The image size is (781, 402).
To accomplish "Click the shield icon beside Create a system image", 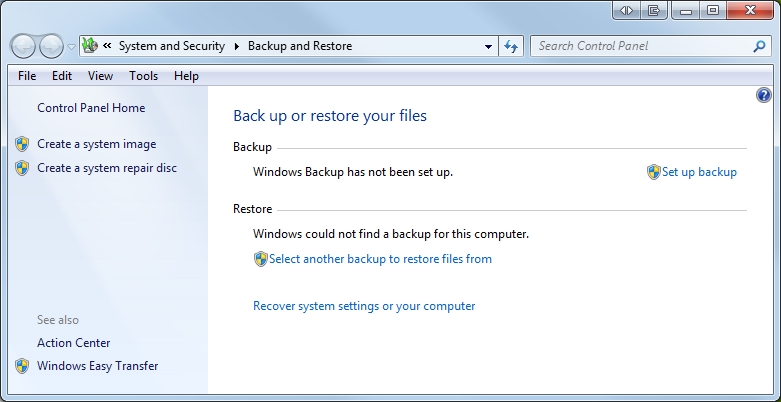I will point(22,144).
